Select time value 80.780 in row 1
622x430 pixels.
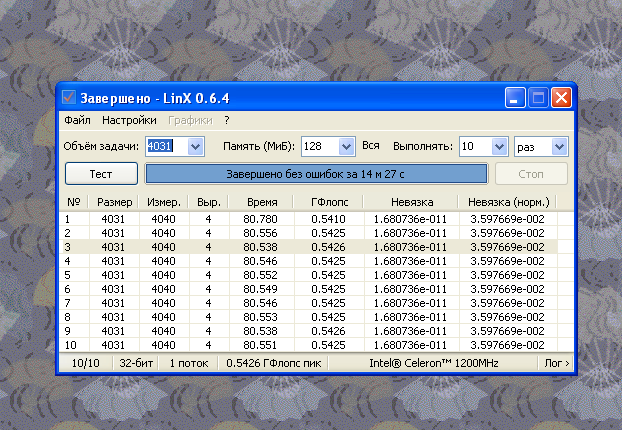tap(260, 219)
